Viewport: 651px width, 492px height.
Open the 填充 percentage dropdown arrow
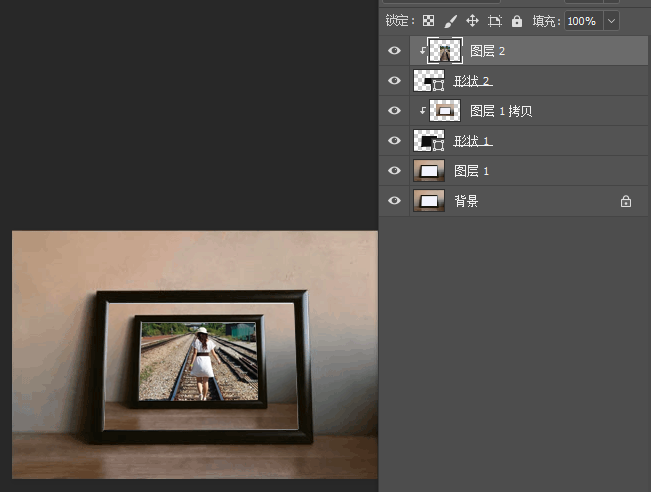pos(611,21)
